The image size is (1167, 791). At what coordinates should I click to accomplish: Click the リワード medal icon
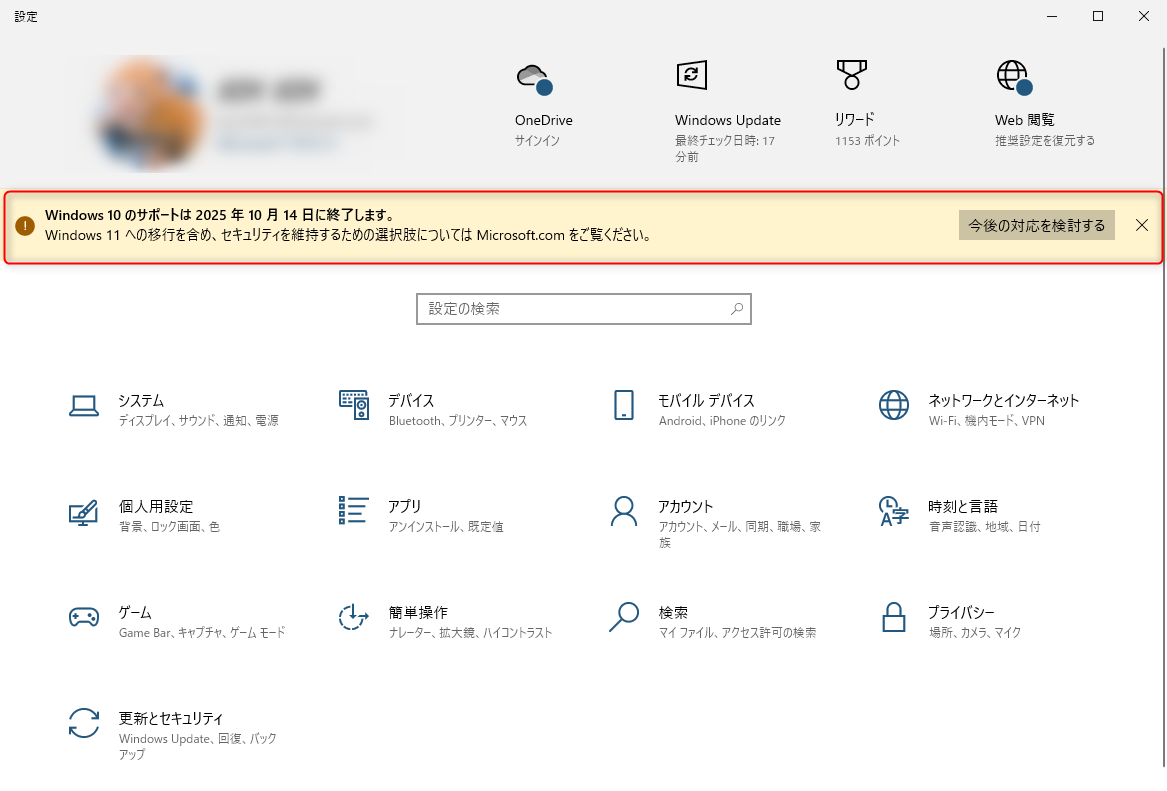click(851, 75)
